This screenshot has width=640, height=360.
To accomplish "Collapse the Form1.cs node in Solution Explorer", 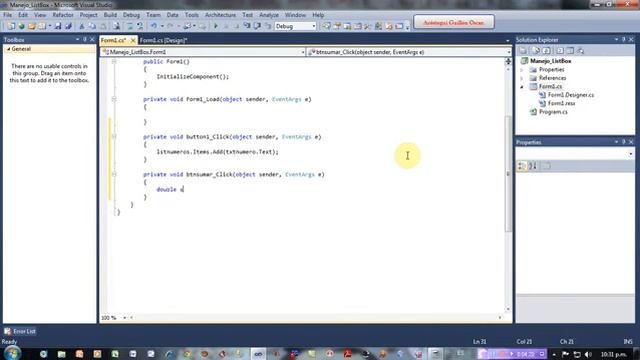I will pyautogui.click(x=522, y=87).
